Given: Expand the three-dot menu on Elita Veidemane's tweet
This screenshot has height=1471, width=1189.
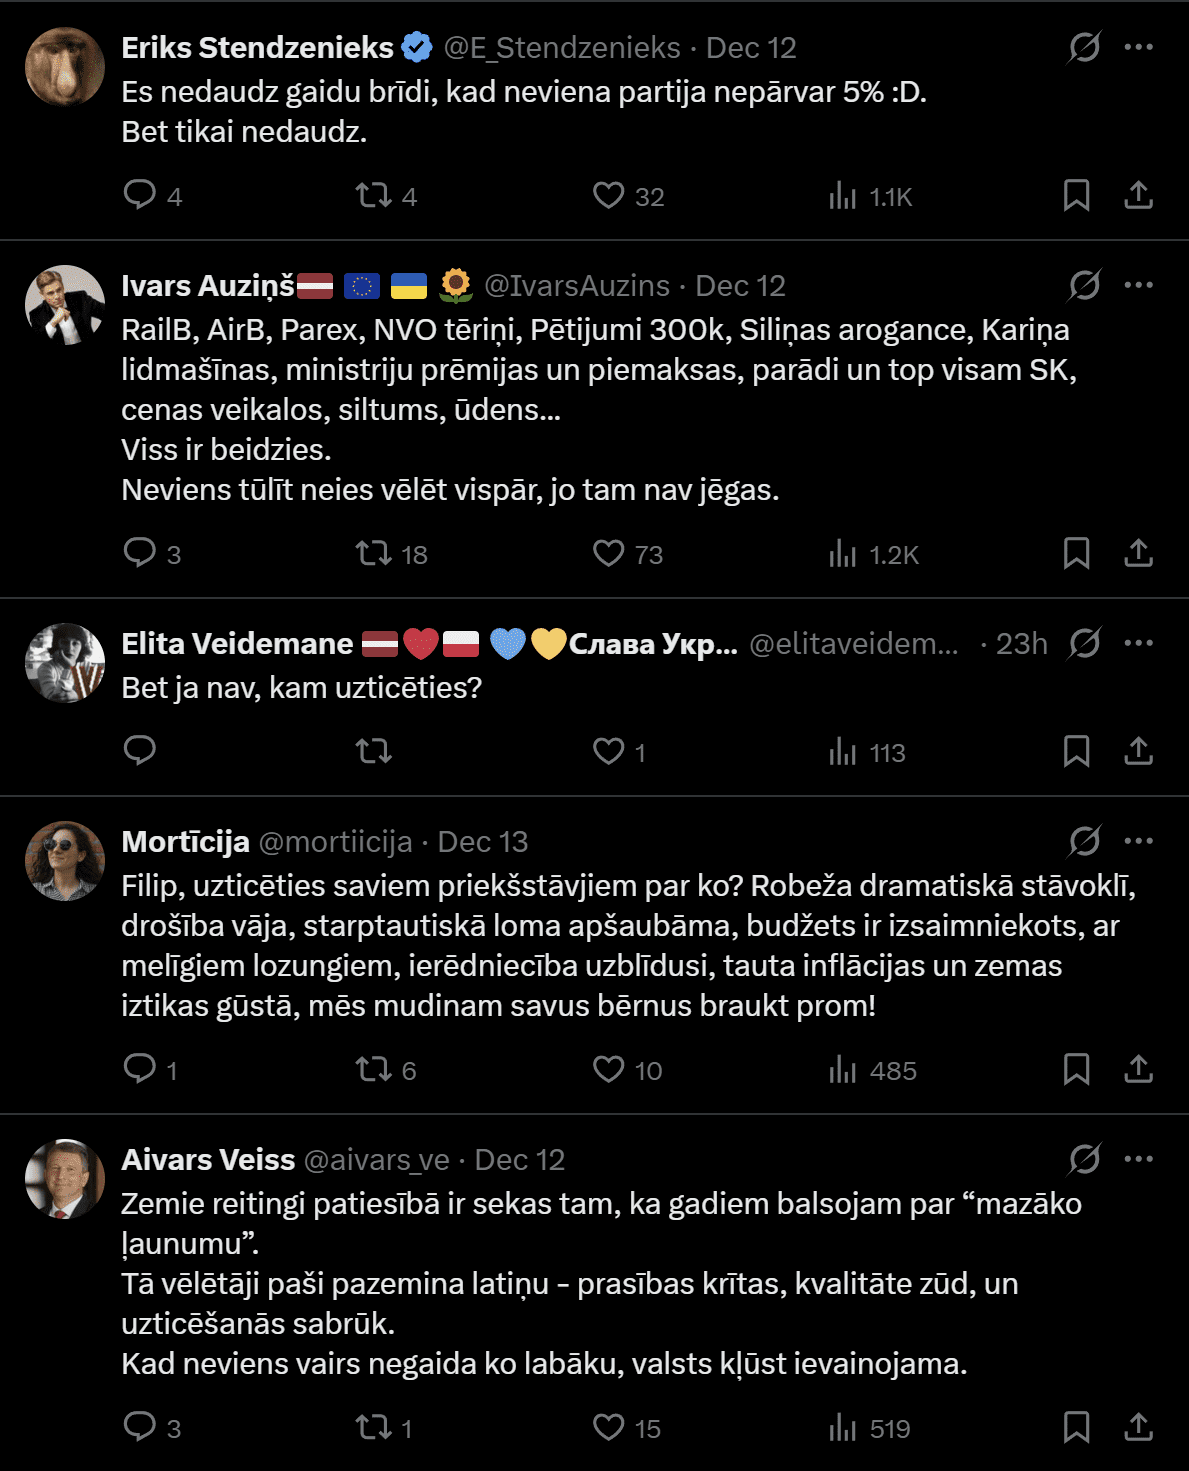Looking at the screenshot, I should tap(1138, 643).
